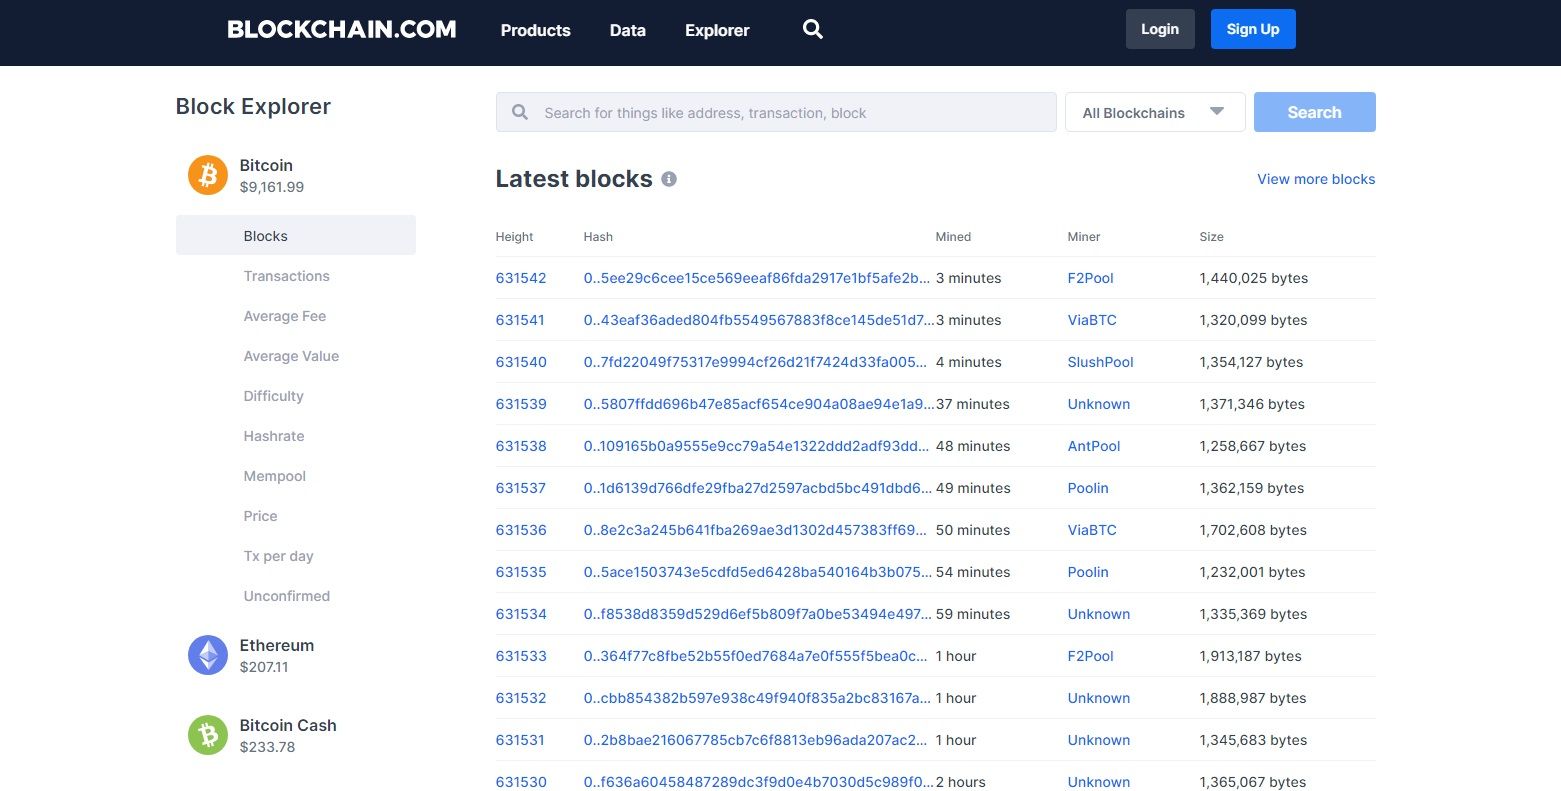1561x791 pixels.
Task: Select Mempool in the sidebar
Action: pos(275,476)
